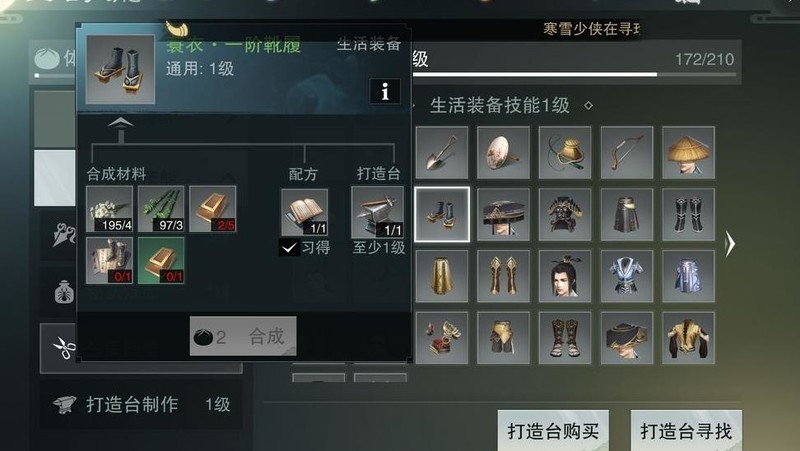Image resolution: width=800 pixels, height=451 pixels.
Task: Open the anvil crafting station slot
Action: pos(378,212)
